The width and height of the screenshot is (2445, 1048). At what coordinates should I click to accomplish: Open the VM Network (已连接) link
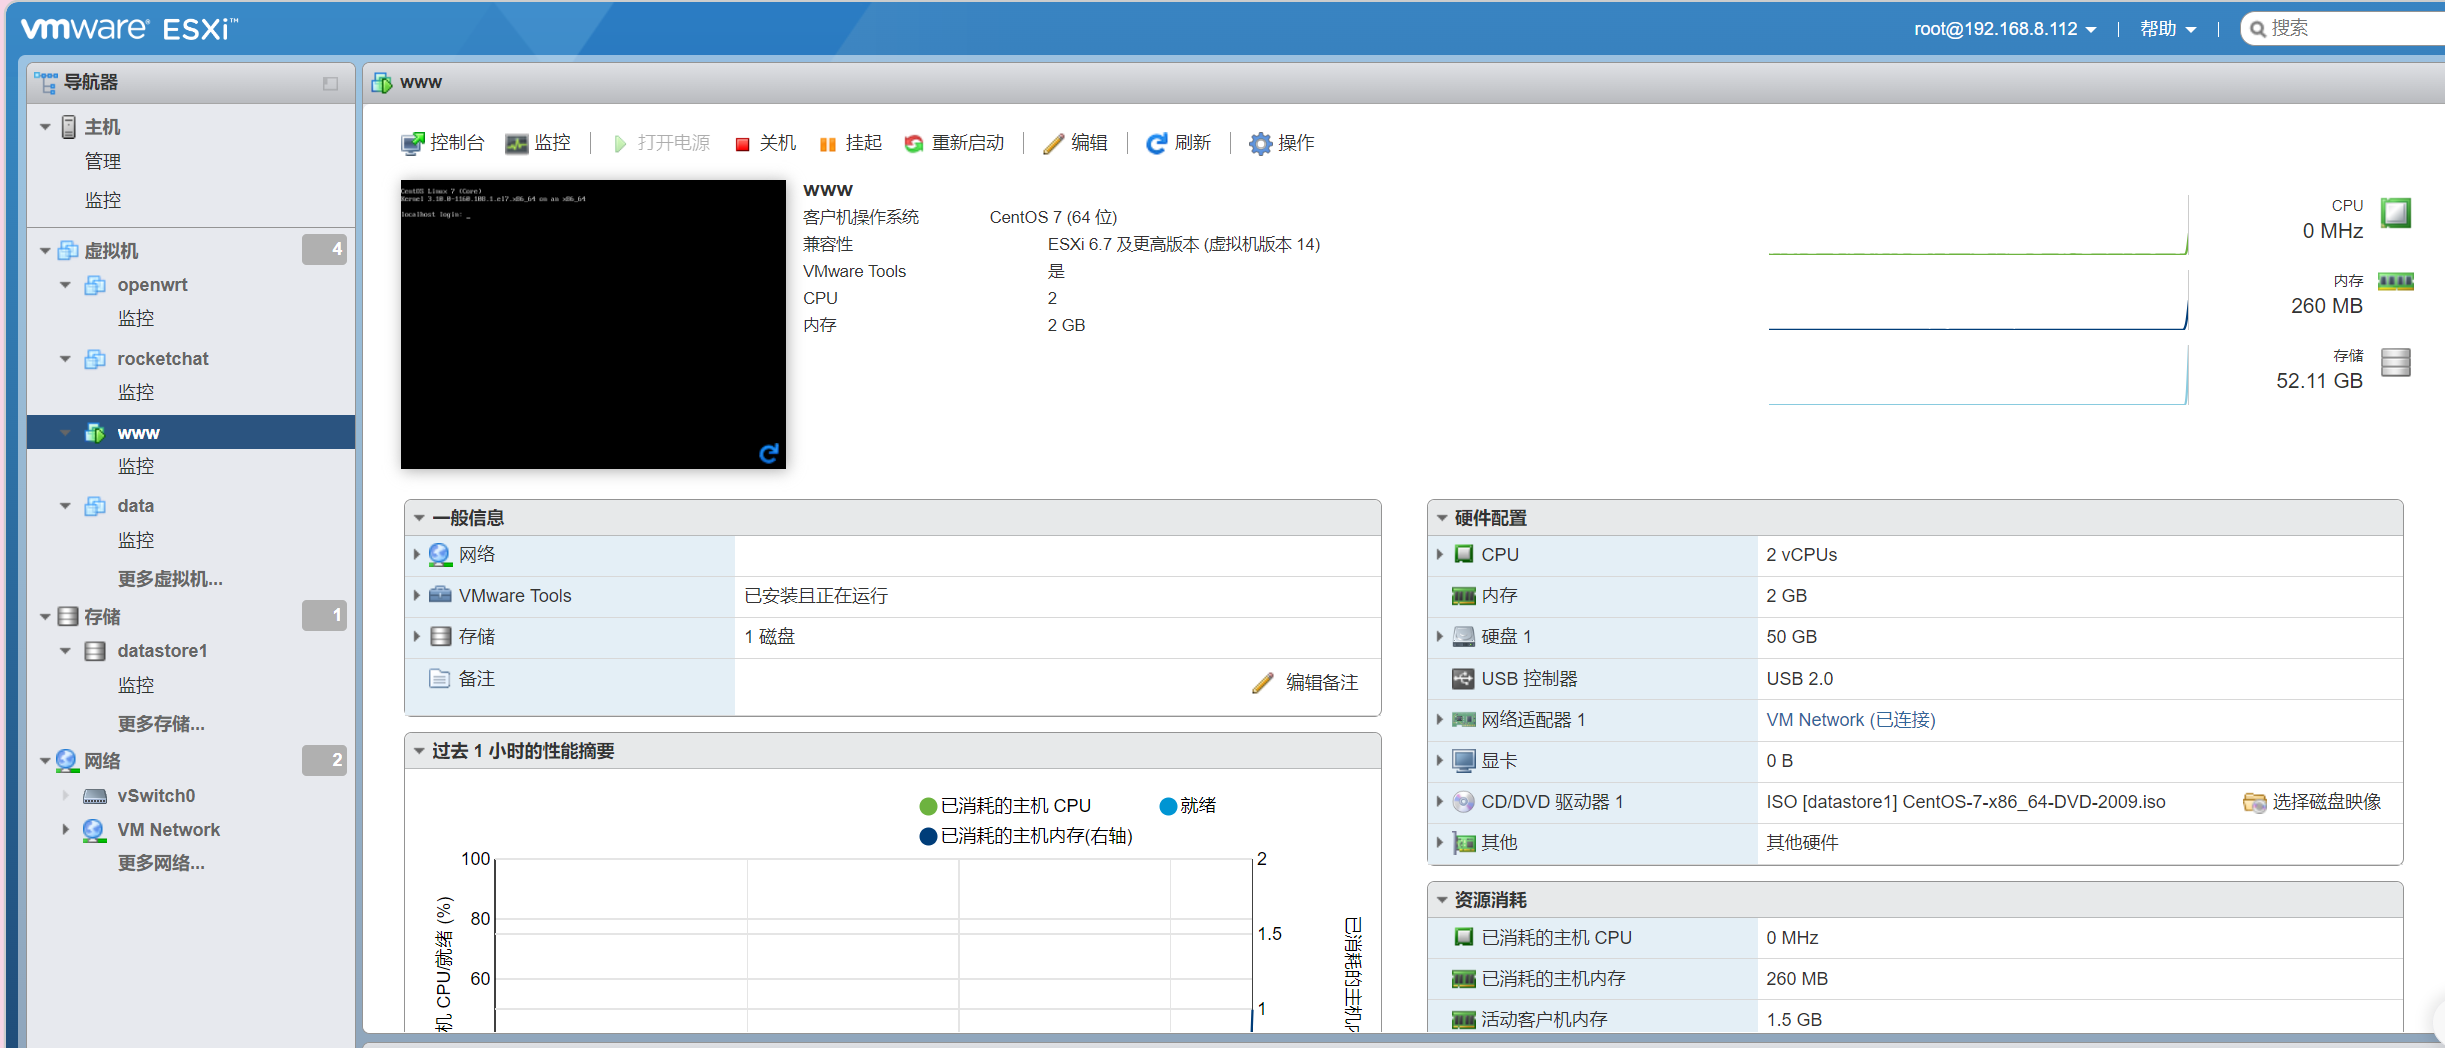1850,720
